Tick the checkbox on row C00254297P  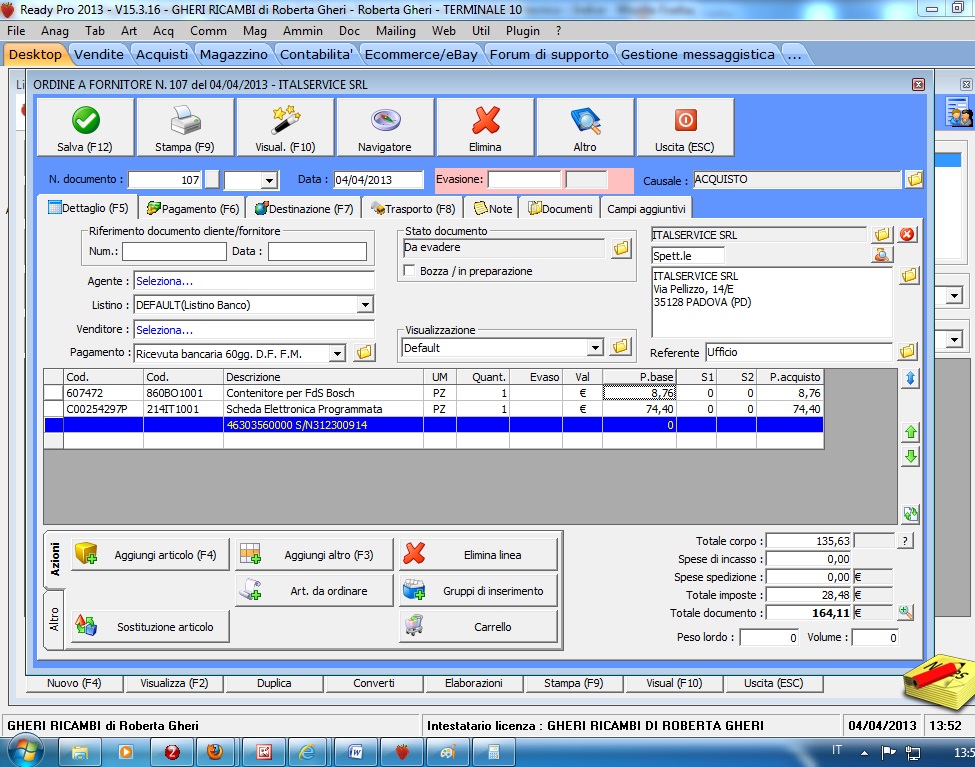tap(53, 409)
